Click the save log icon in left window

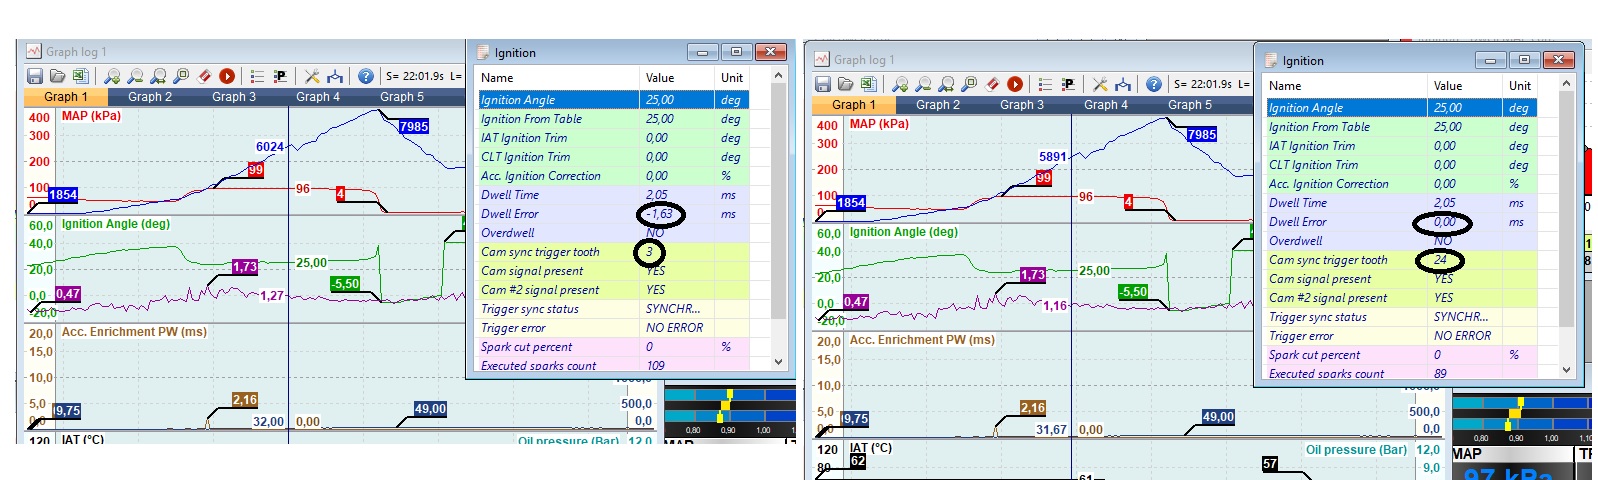click(x=35, y=76)
